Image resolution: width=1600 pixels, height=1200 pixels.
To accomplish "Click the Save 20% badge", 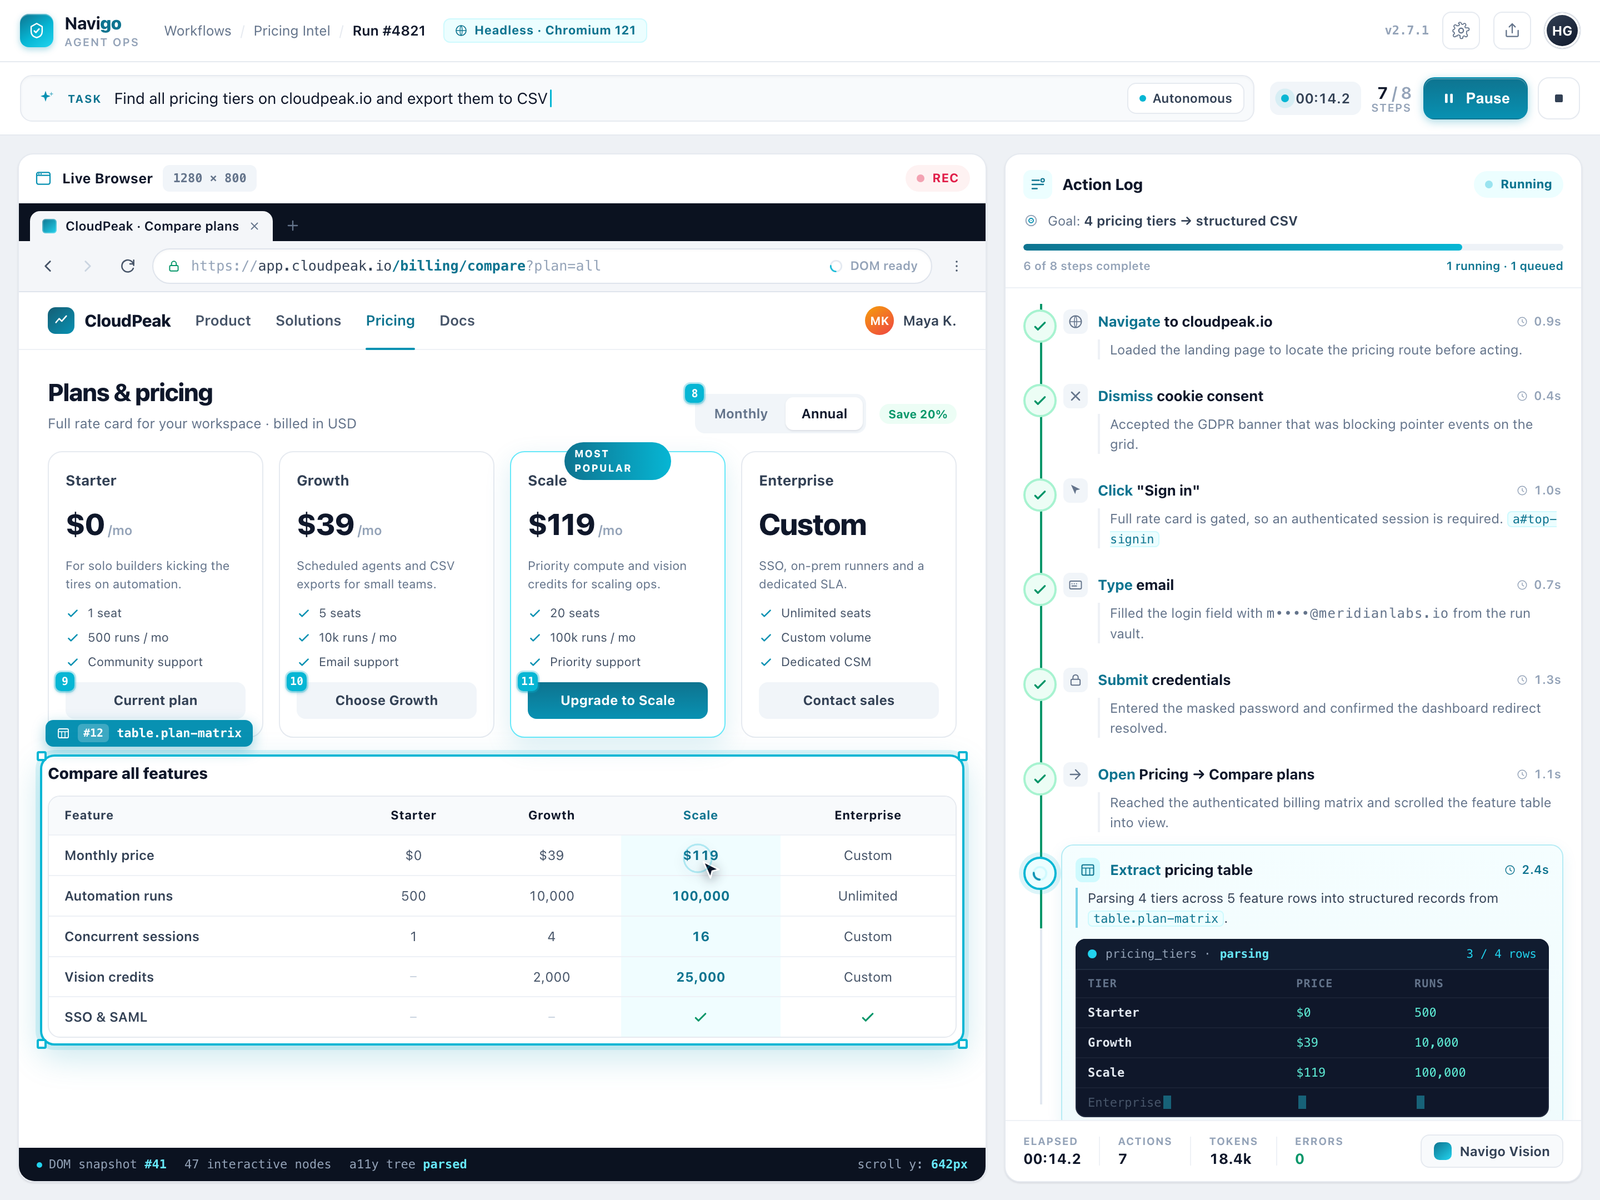I will [917, 414].
